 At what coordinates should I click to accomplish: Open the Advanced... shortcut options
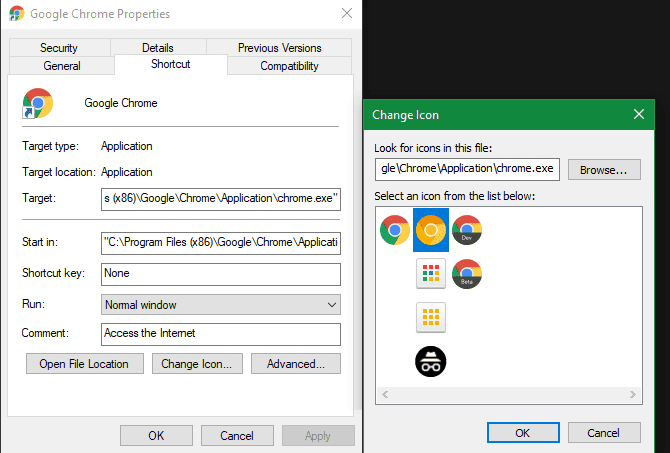[296, 364]
